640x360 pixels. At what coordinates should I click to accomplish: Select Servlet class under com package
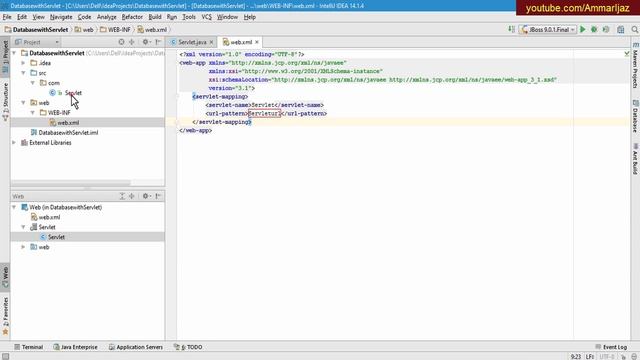73,93
